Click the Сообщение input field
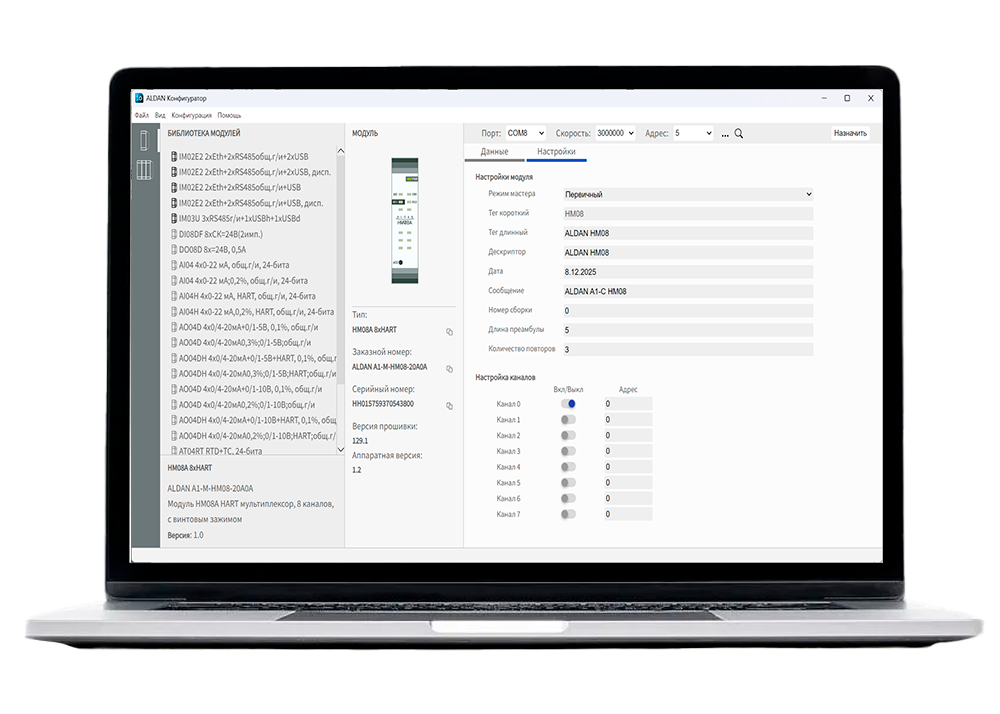Screen dimensions: 1000x714 coord(687,291)
